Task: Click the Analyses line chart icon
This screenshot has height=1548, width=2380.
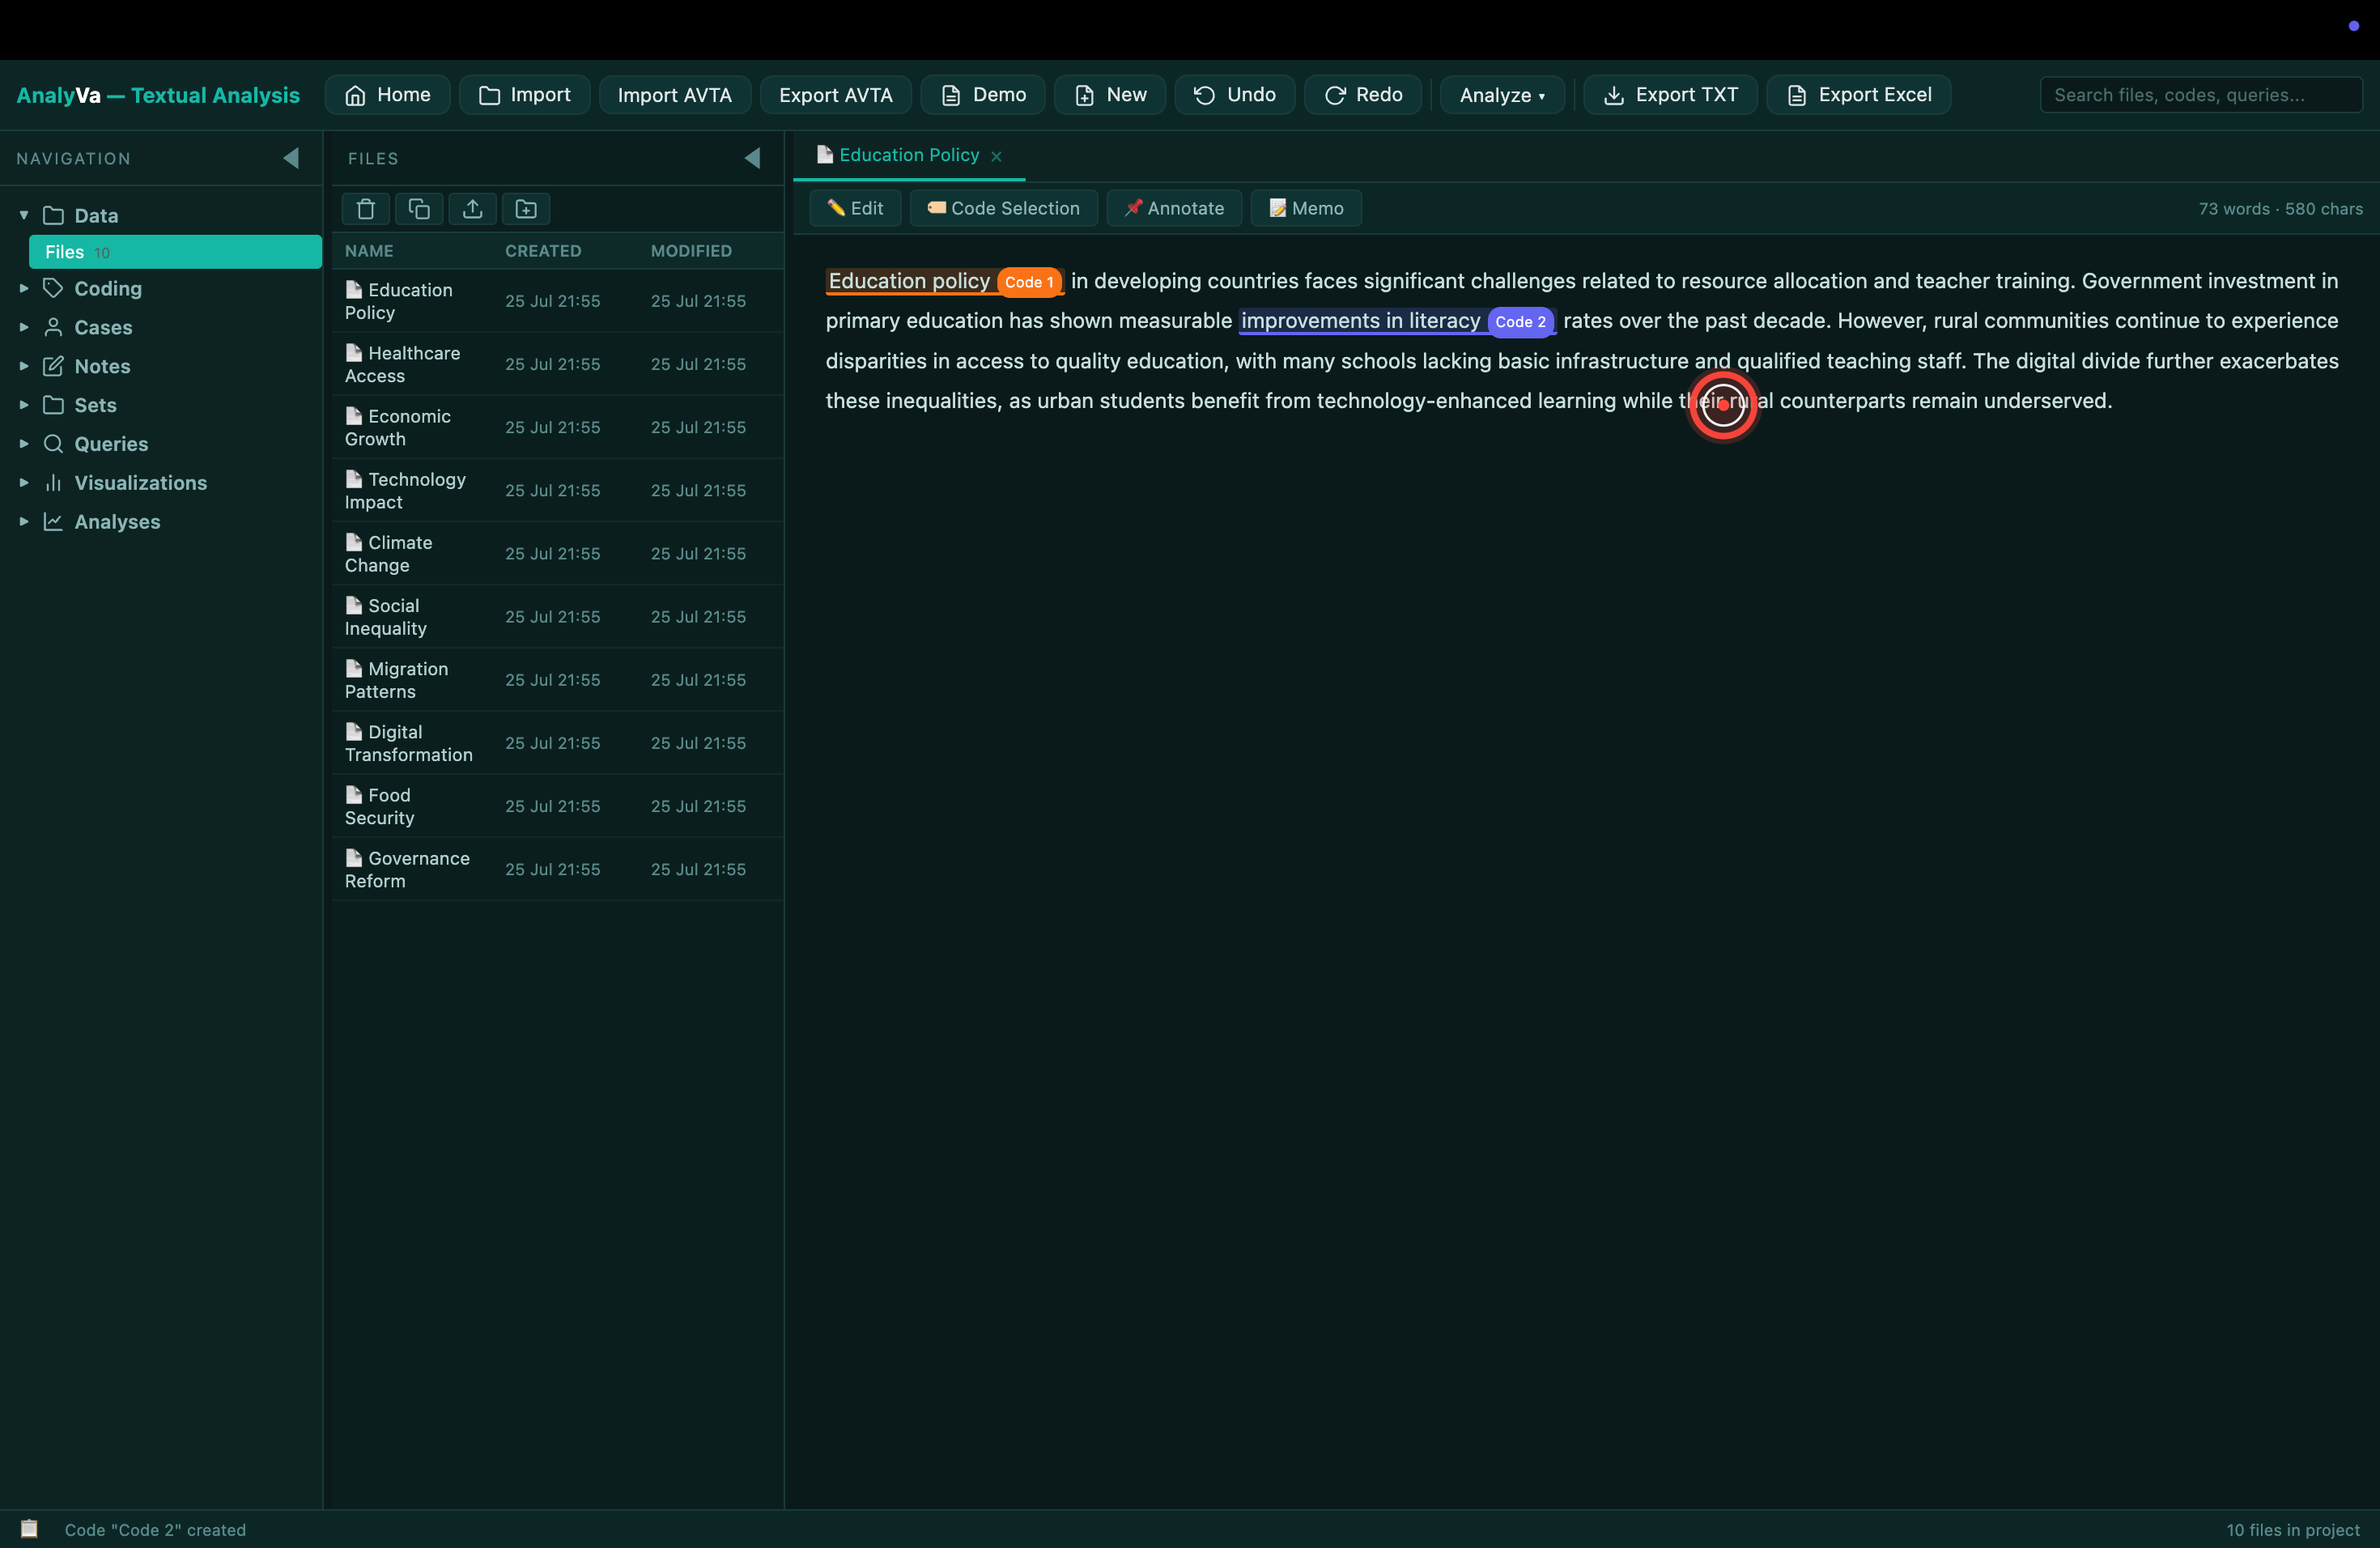Action: pyautogui.click(x=53, y=522)
